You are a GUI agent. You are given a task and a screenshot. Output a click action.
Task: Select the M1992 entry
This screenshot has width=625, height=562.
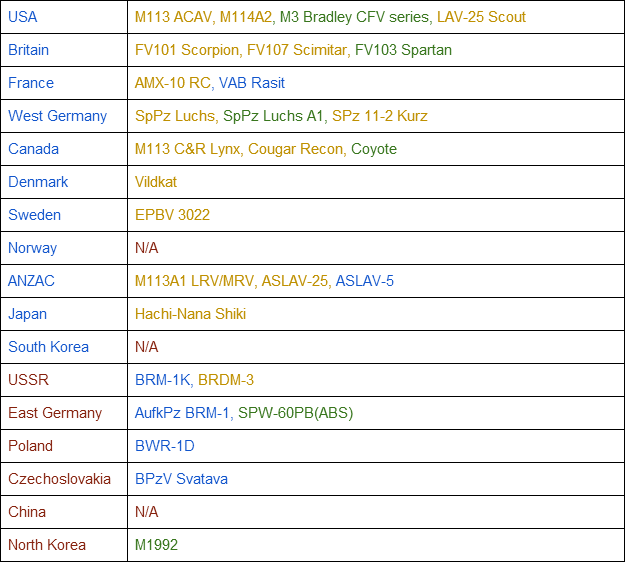[156, 545]
